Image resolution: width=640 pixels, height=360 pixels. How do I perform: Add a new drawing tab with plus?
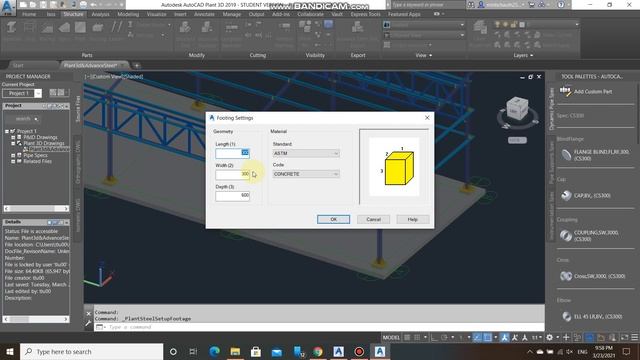[137, 65]
